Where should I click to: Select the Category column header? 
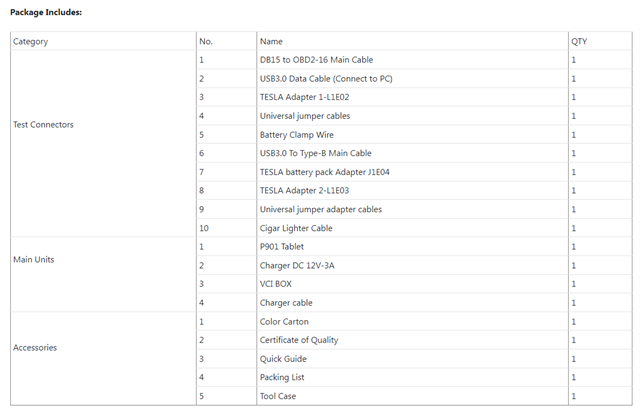point(103,41)
